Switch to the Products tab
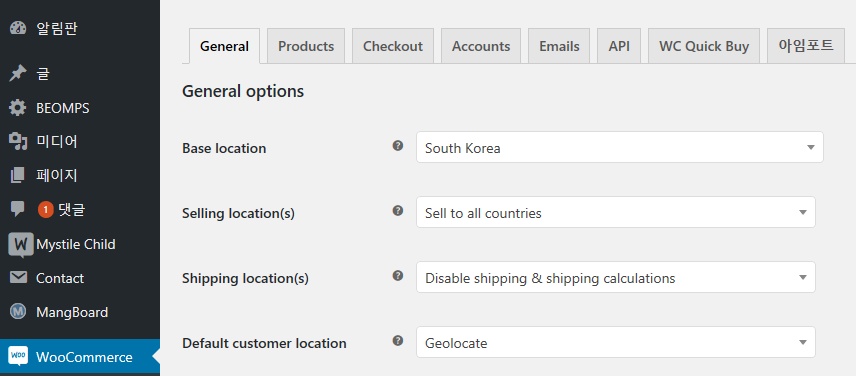Viewport: 856px width, 376px height. [306, 46]
